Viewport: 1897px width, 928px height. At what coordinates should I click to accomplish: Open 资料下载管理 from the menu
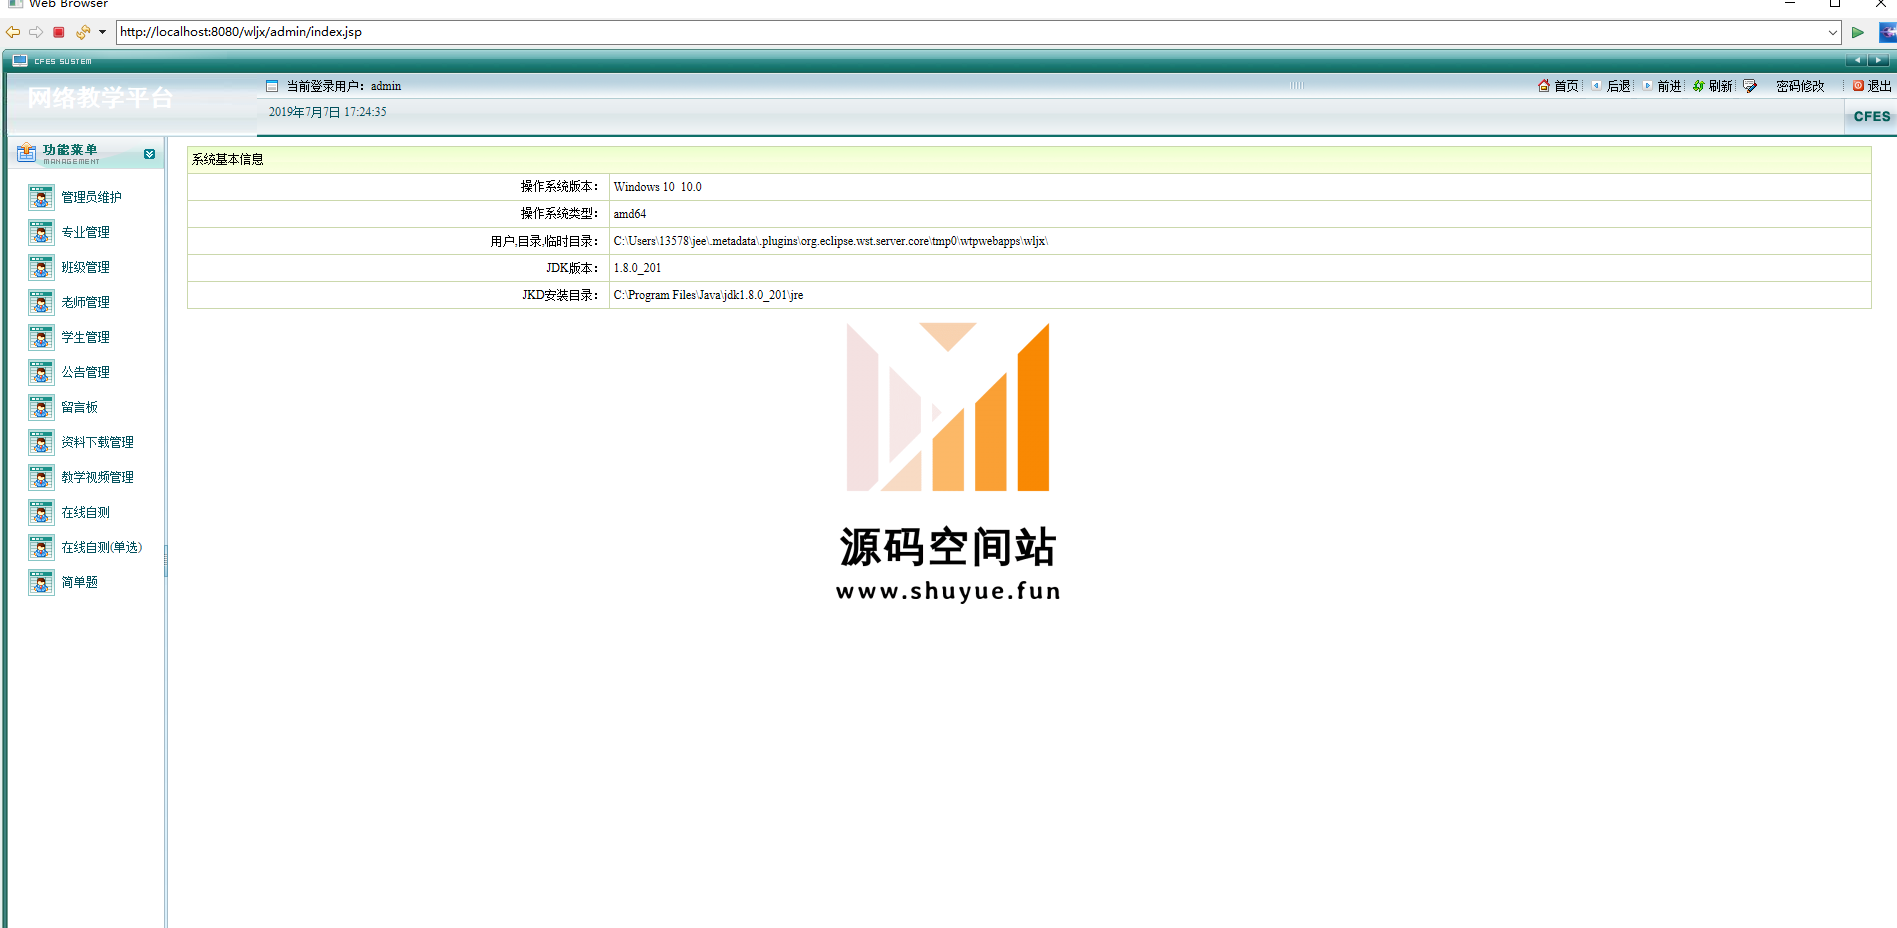click(98, 443)
